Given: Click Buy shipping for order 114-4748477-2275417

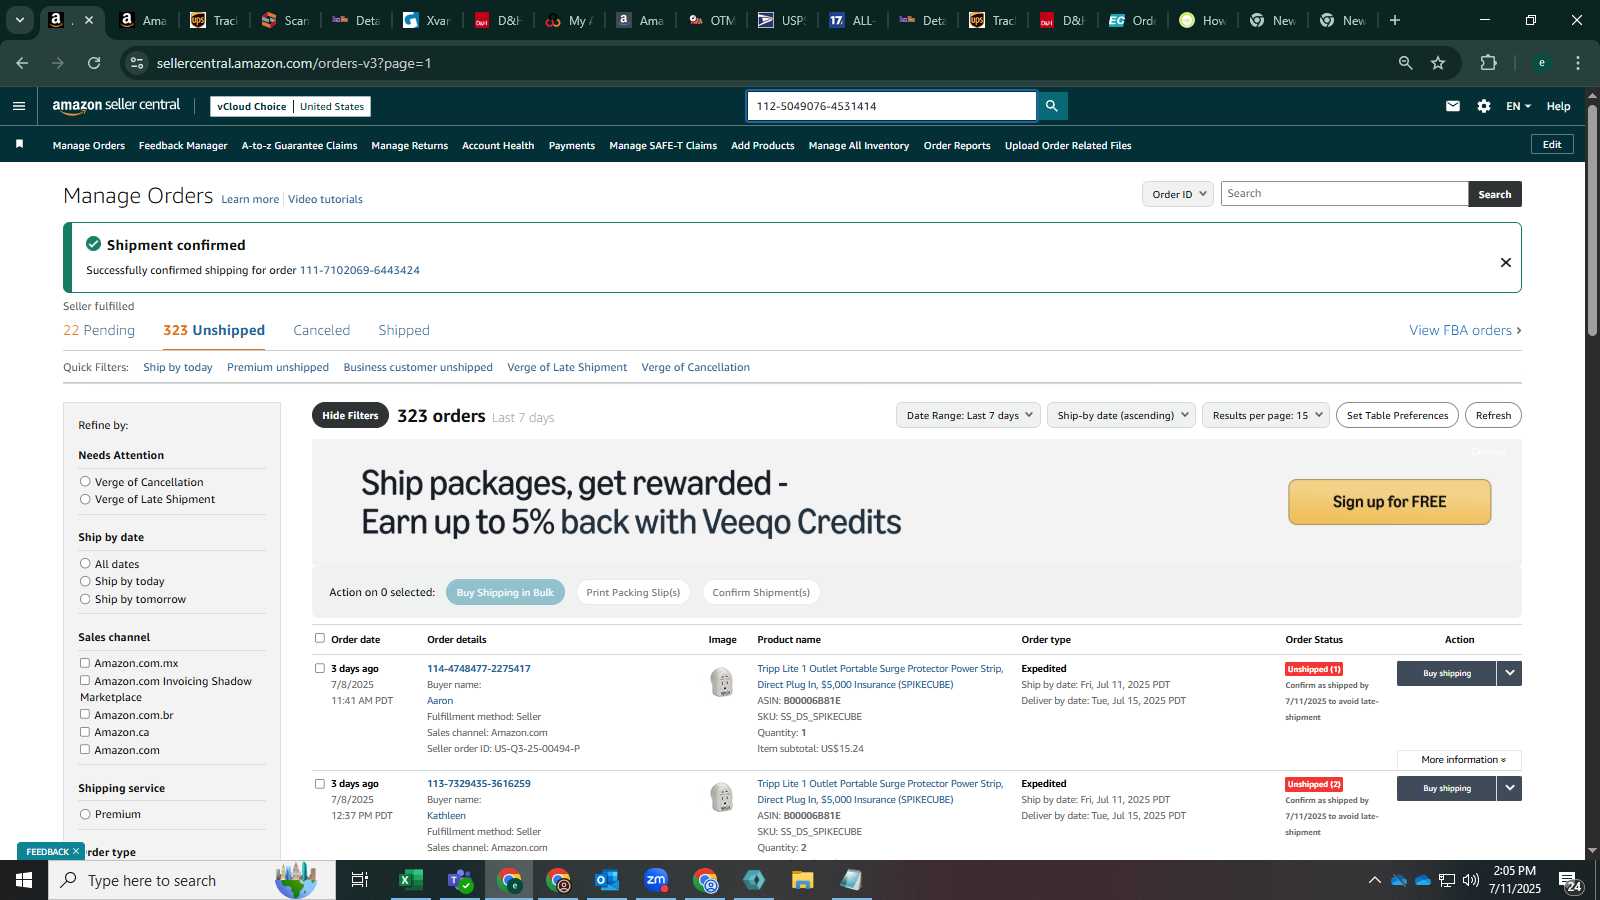Looking at the screenshot, I should 1447,673.
